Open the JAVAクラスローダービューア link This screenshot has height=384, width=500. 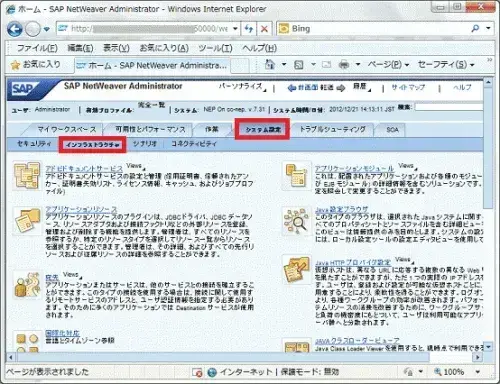(357, 341)
